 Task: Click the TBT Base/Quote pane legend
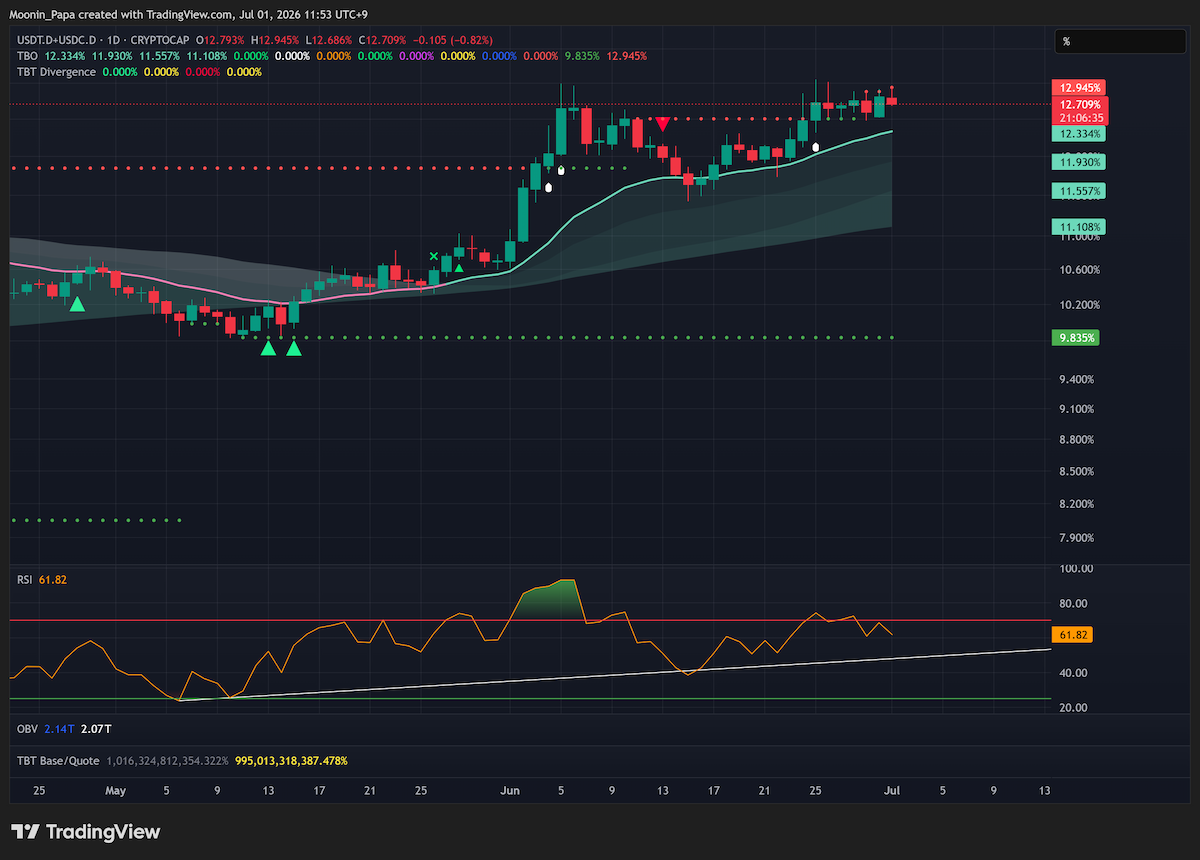click(x=58, y=761)
